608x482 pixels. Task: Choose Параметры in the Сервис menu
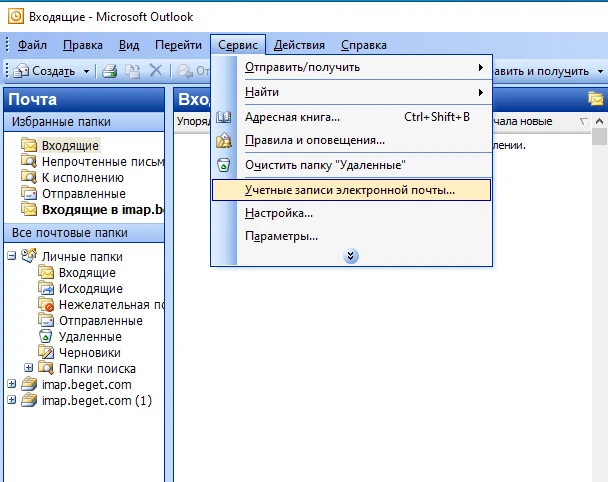point(281,236)
